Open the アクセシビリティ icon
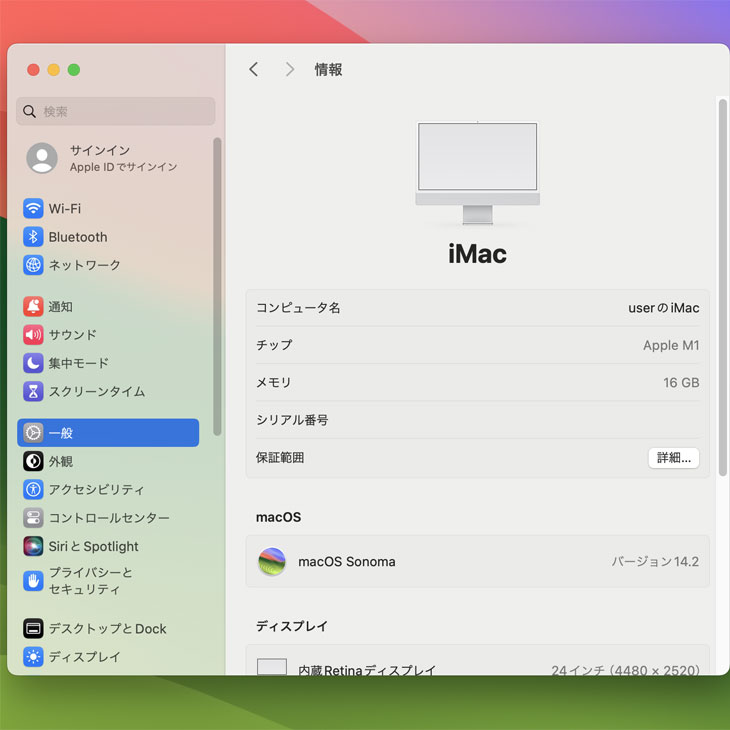The height and width of the screenshot is (730, 730). point(33,489)
